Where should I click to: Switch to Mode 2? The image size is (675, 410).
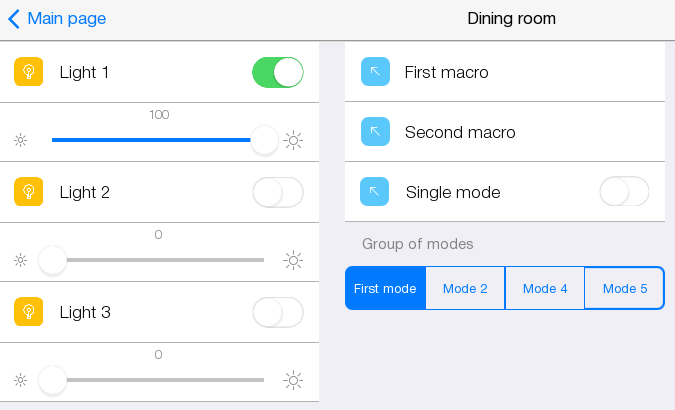[465, 288]
